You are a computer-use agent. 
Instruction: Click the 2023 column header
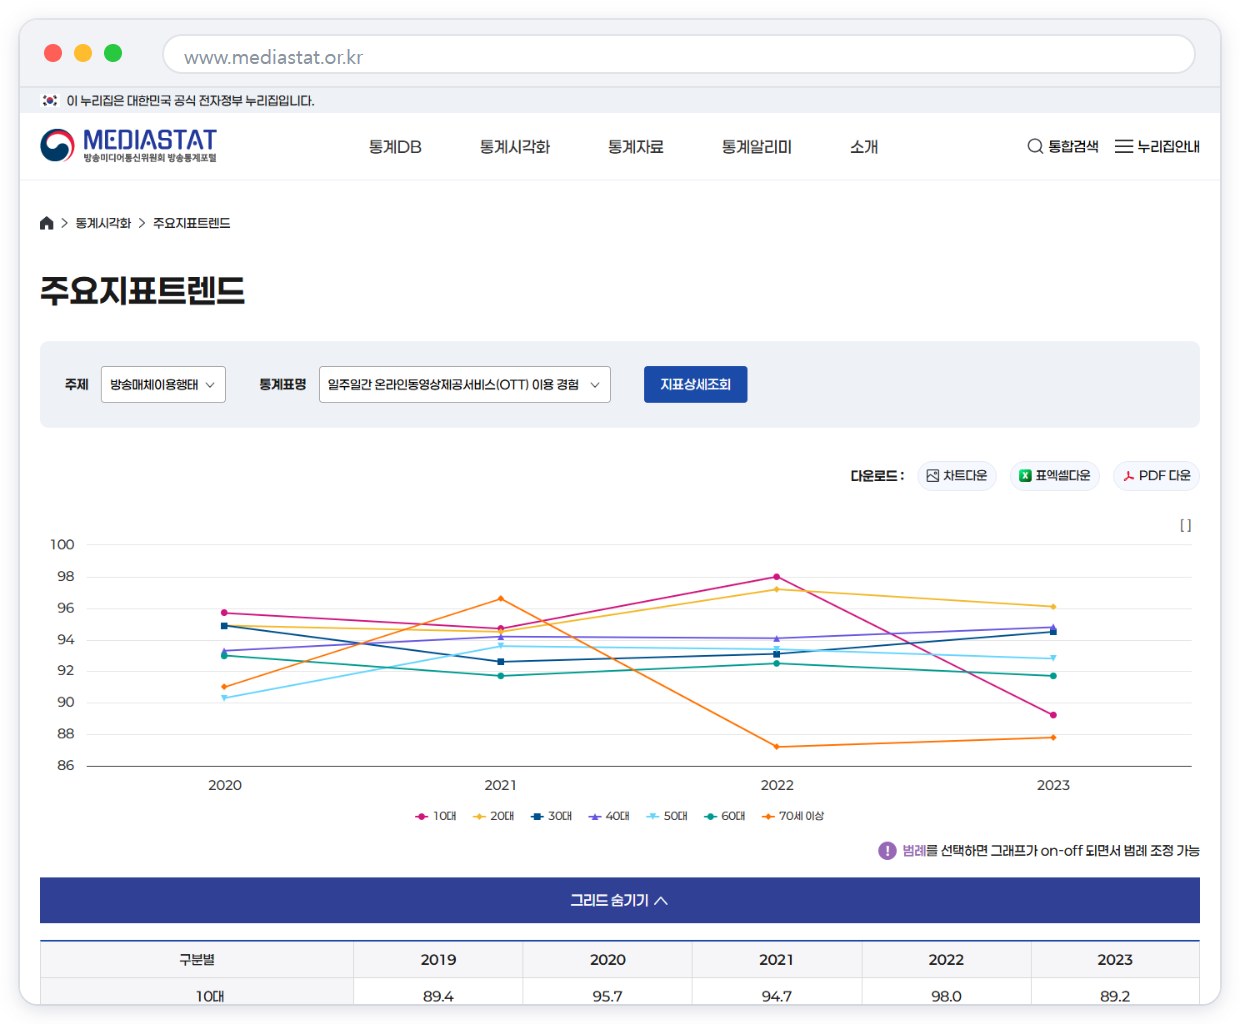[x=1115, y=960]
